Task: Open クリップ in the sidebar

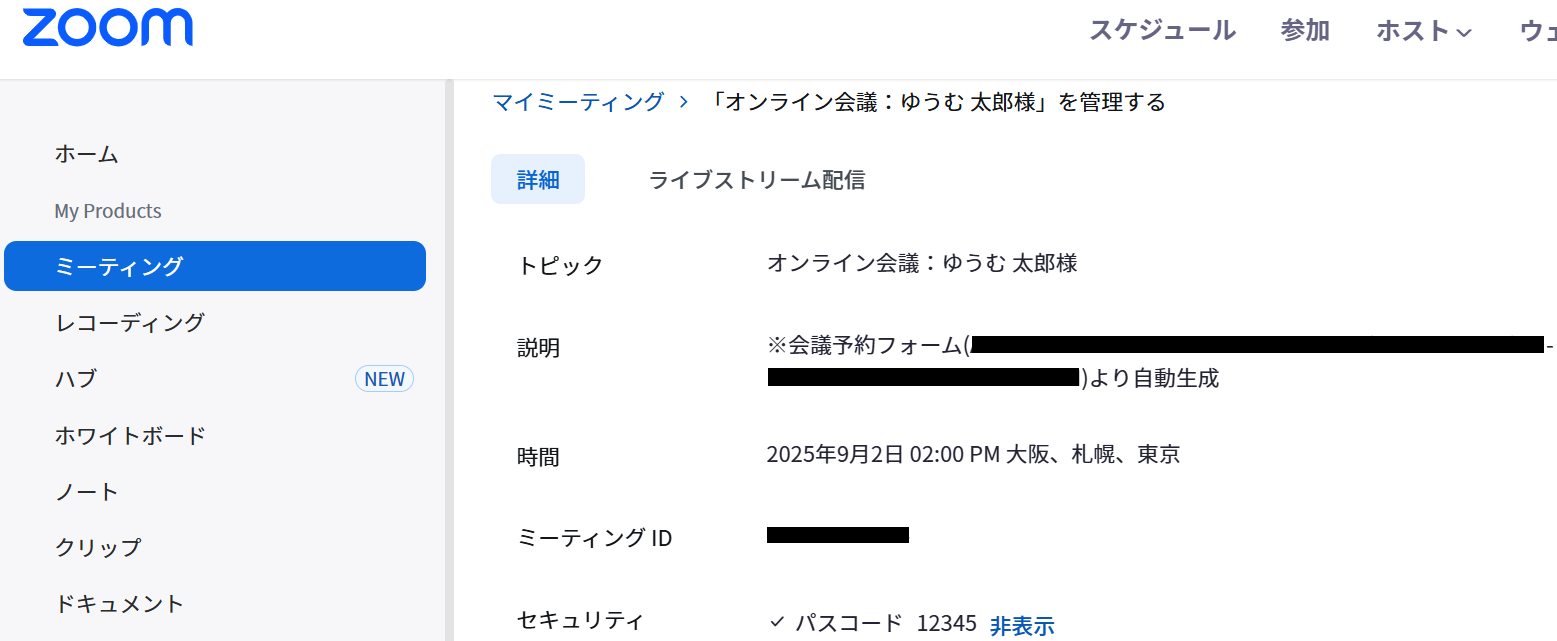Action: coord(98,548)
